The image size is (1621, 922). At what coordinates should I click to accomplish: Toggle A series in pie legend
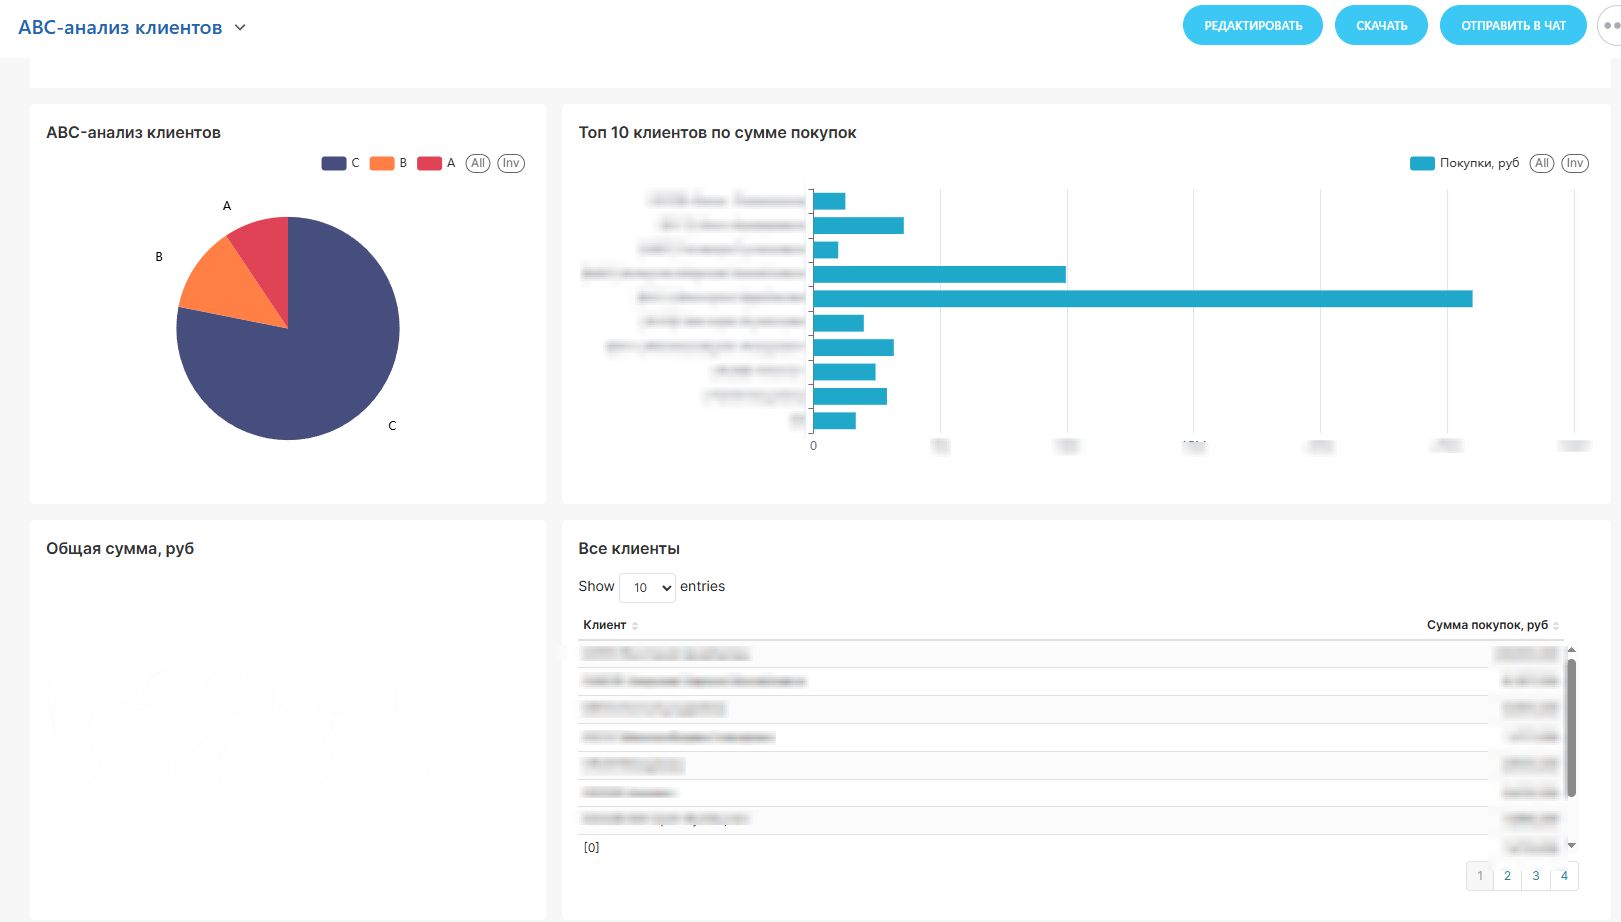pos(436,163)
